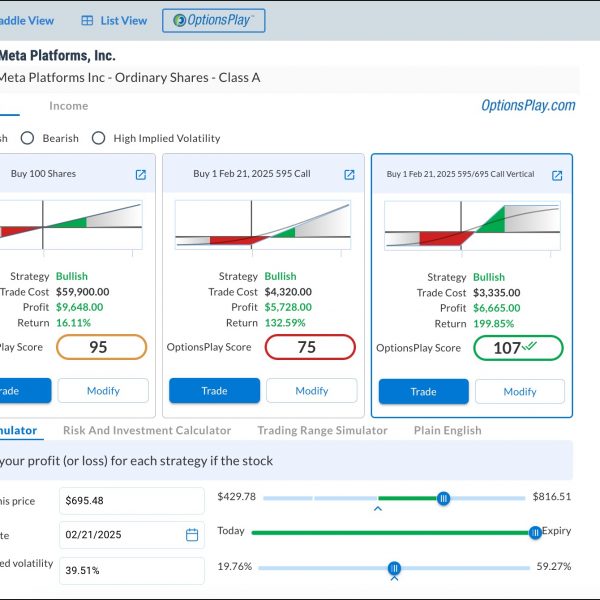The image size is (600, 600).
Task: Modify the 595/695 Call Vertical strategy
Action: point(520,391)
